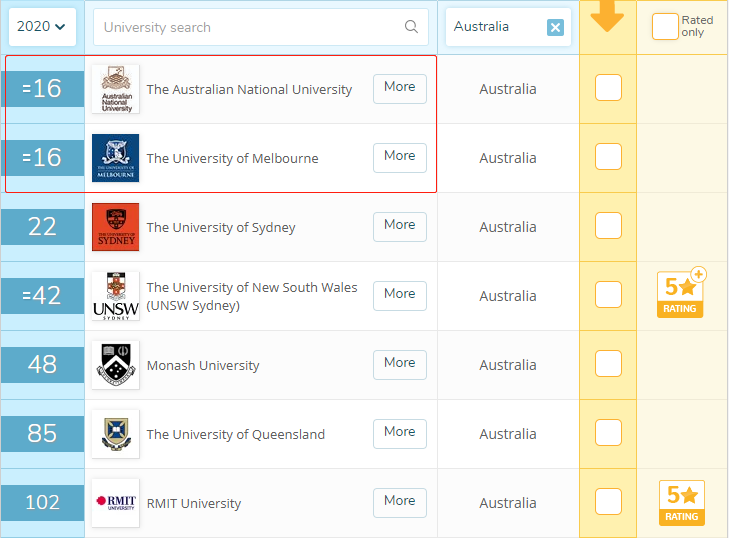729x538 pixels.
Task: Open The University of New South Wales link
Action: [x=252, y=296]
